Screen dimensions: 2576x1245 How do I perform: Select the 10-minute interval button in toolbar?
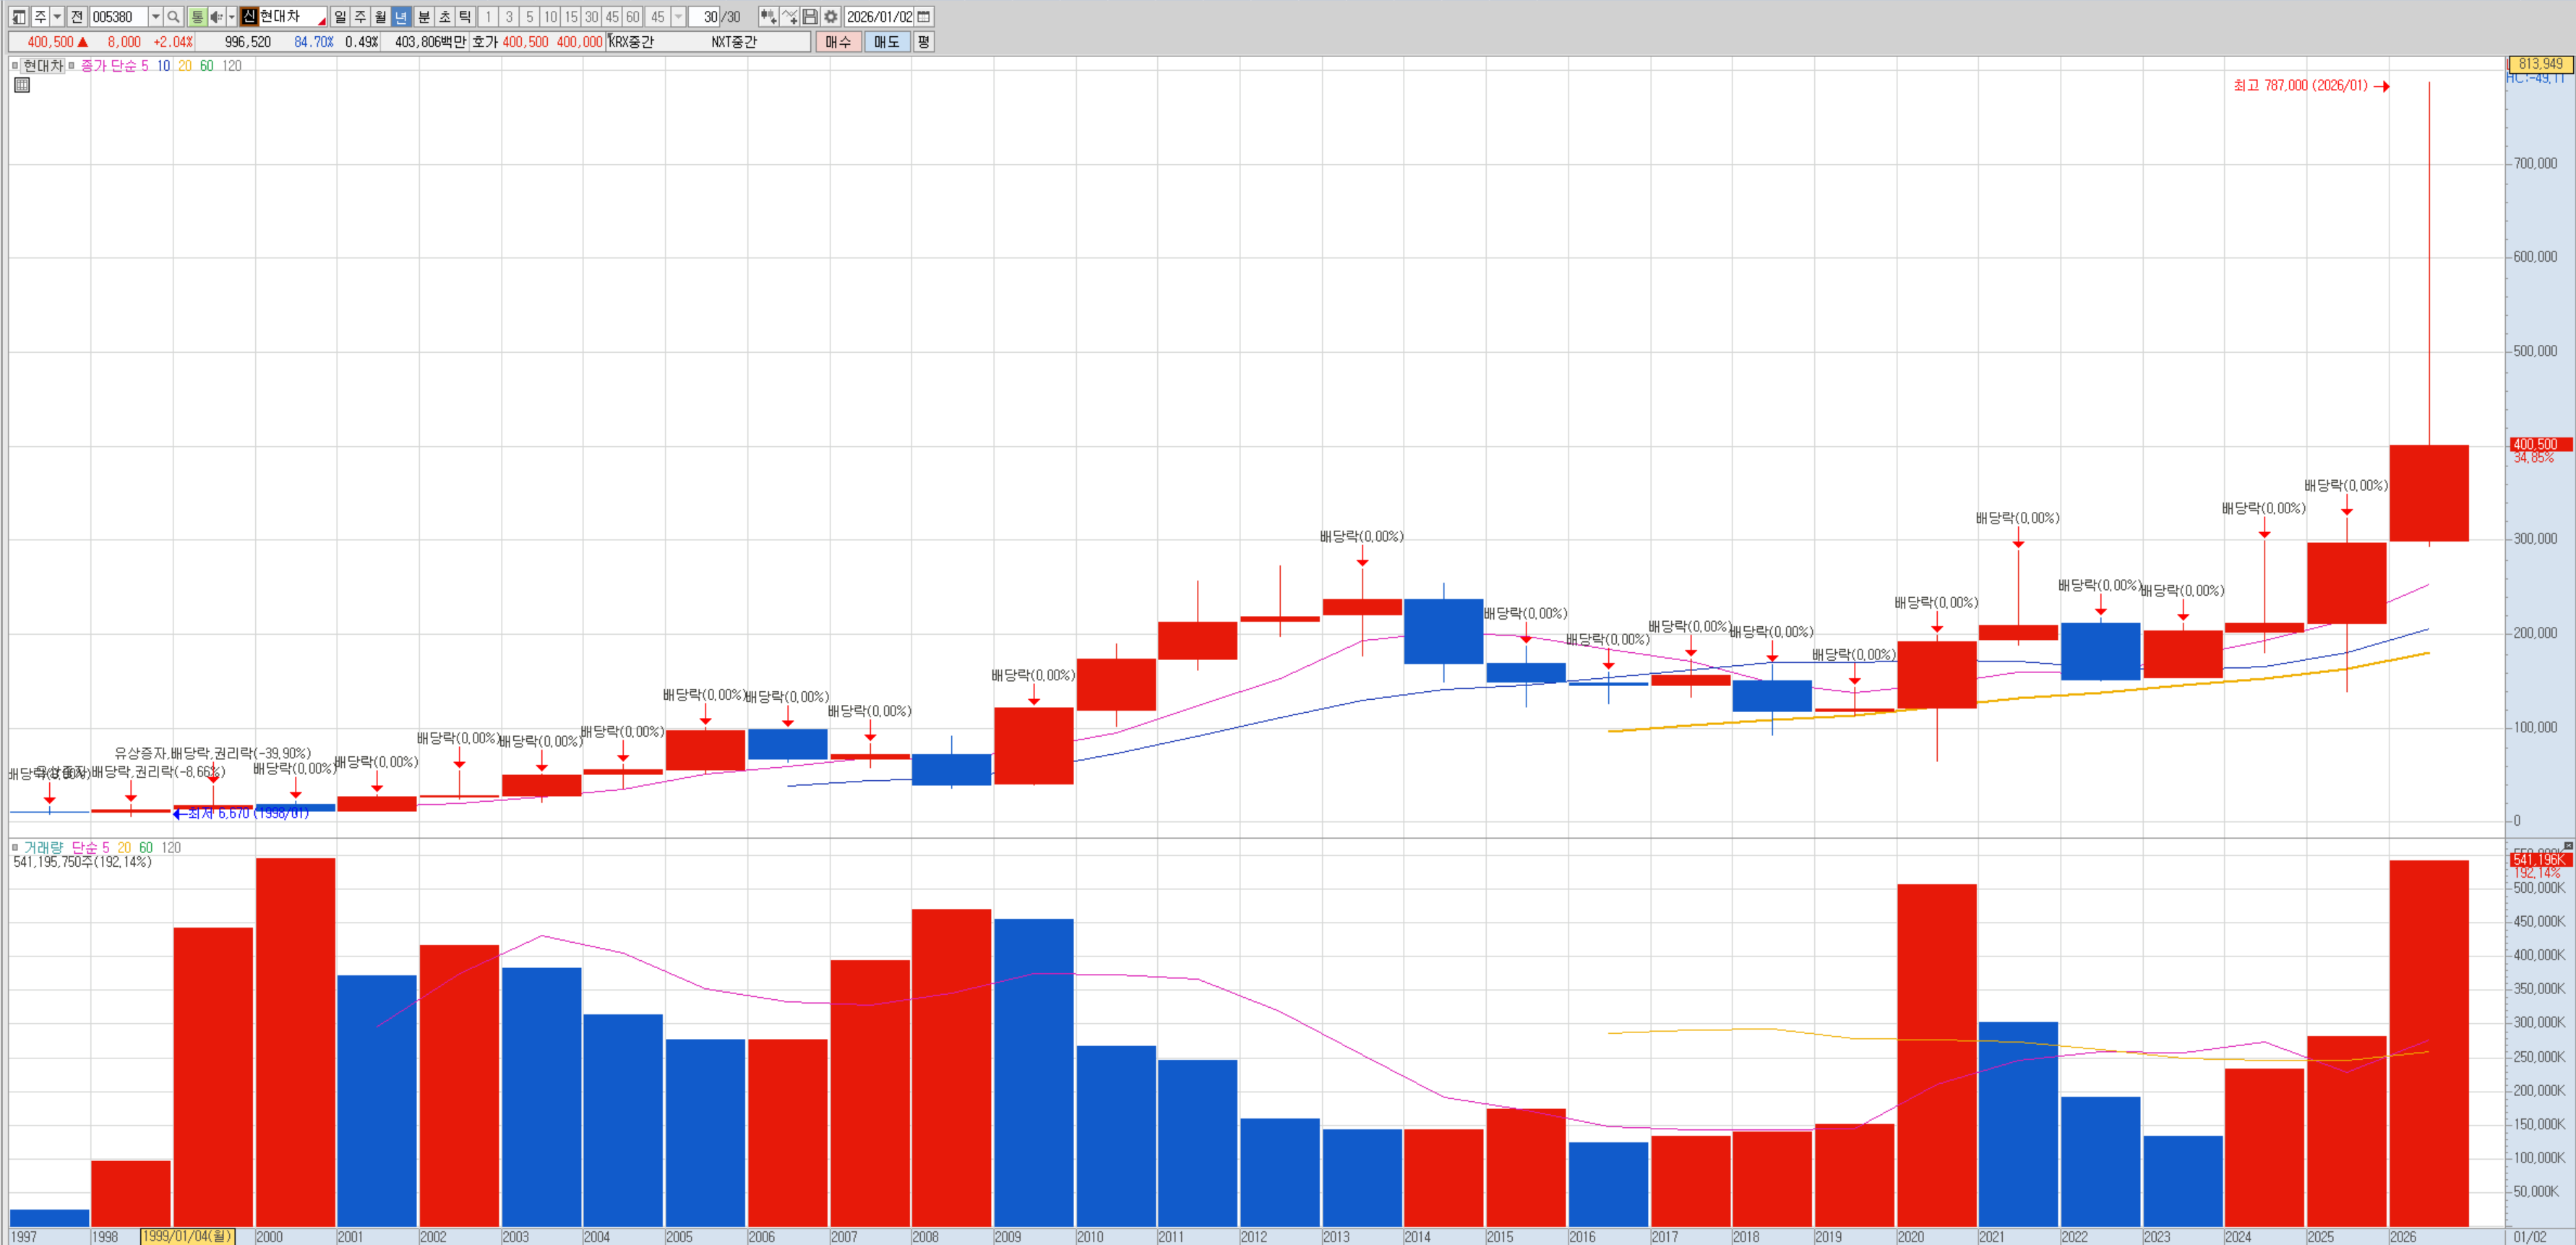tap(551, 16)
